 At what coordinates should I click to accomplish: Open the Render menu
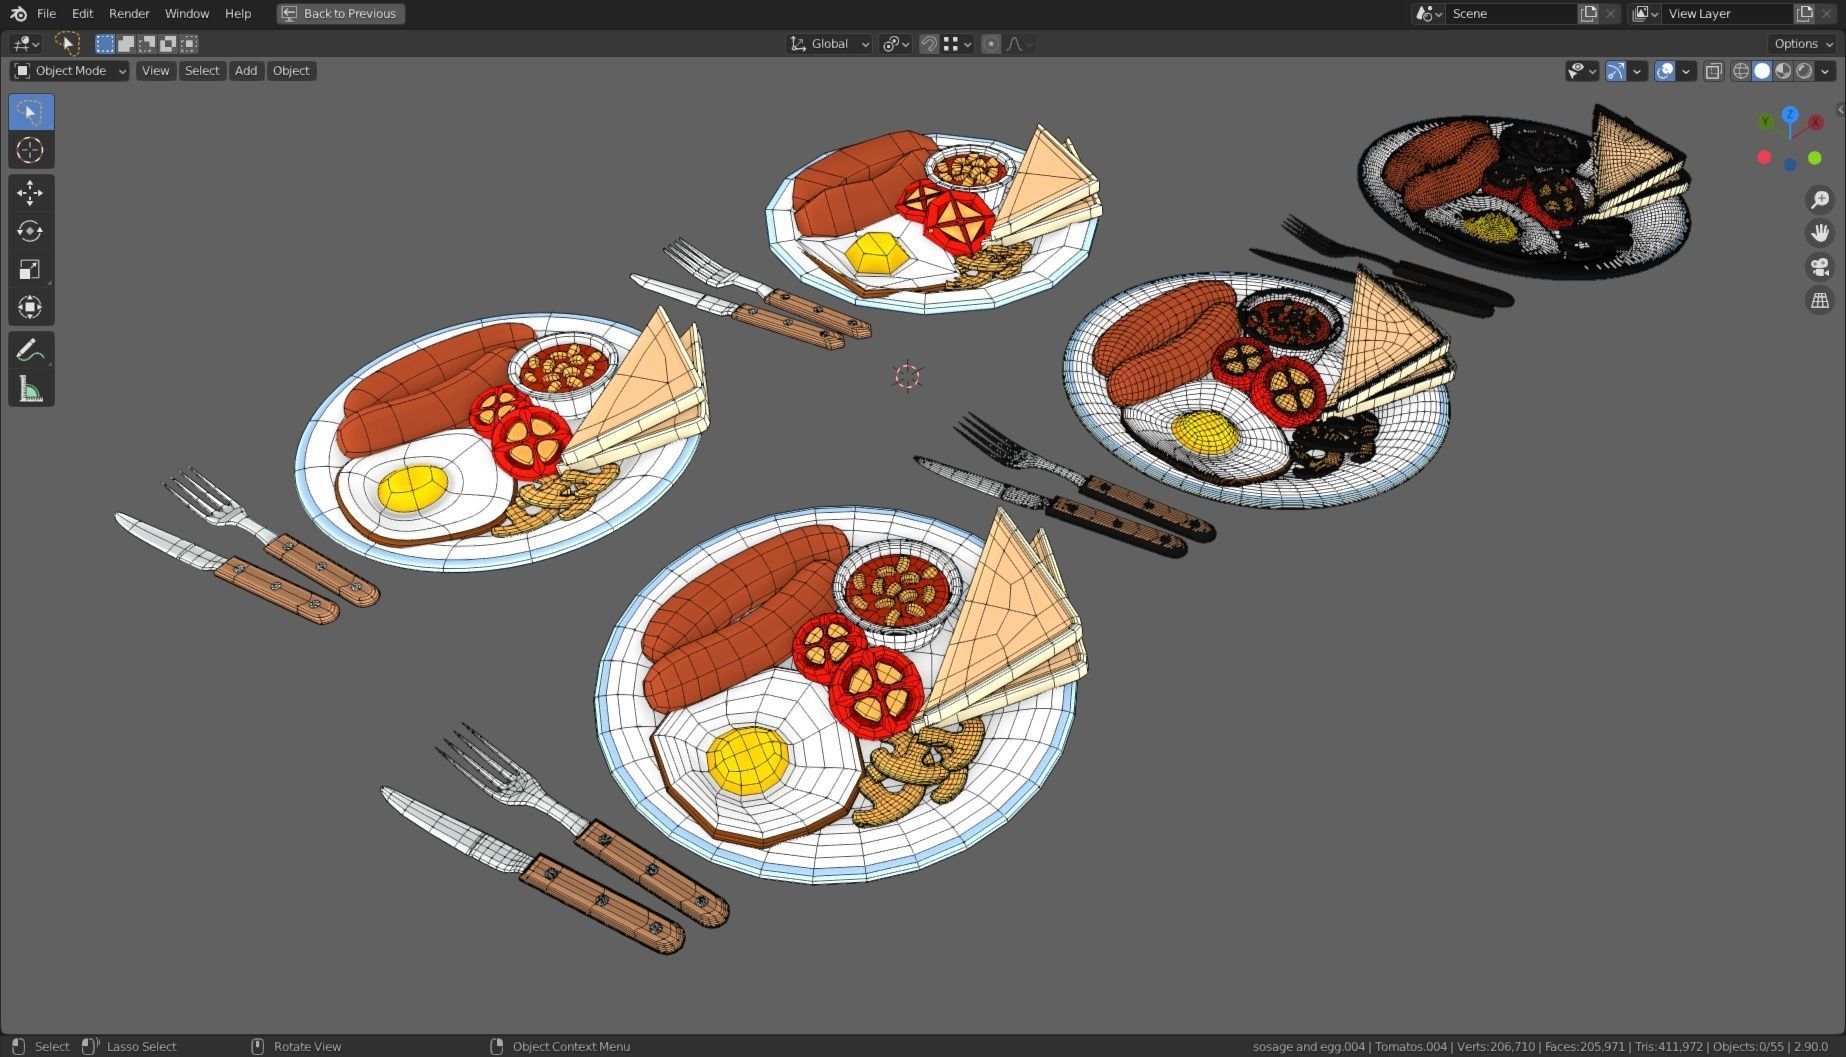[x=129, y=14]
